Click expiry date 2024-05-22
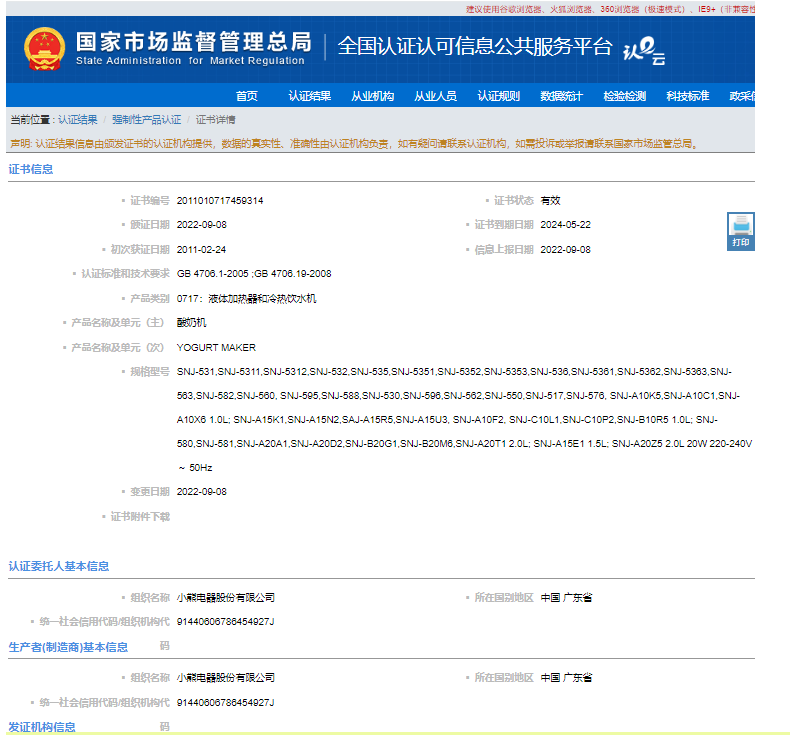 click(565, 225)
